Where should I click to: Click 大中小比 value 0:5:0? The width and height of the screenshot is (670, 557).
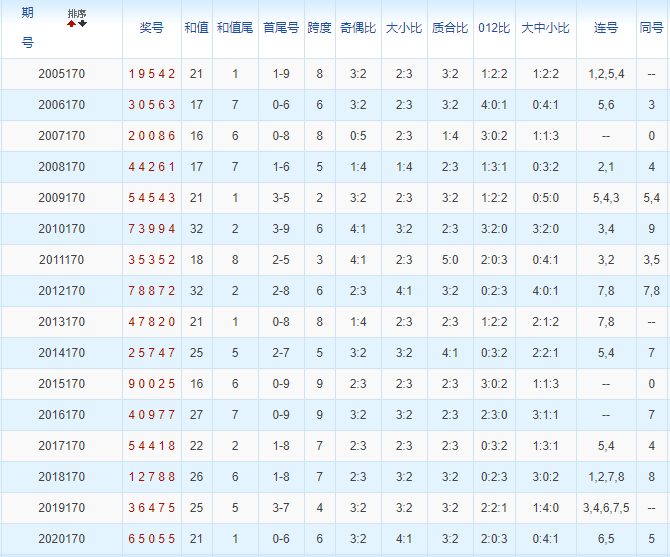click(546, 198)
